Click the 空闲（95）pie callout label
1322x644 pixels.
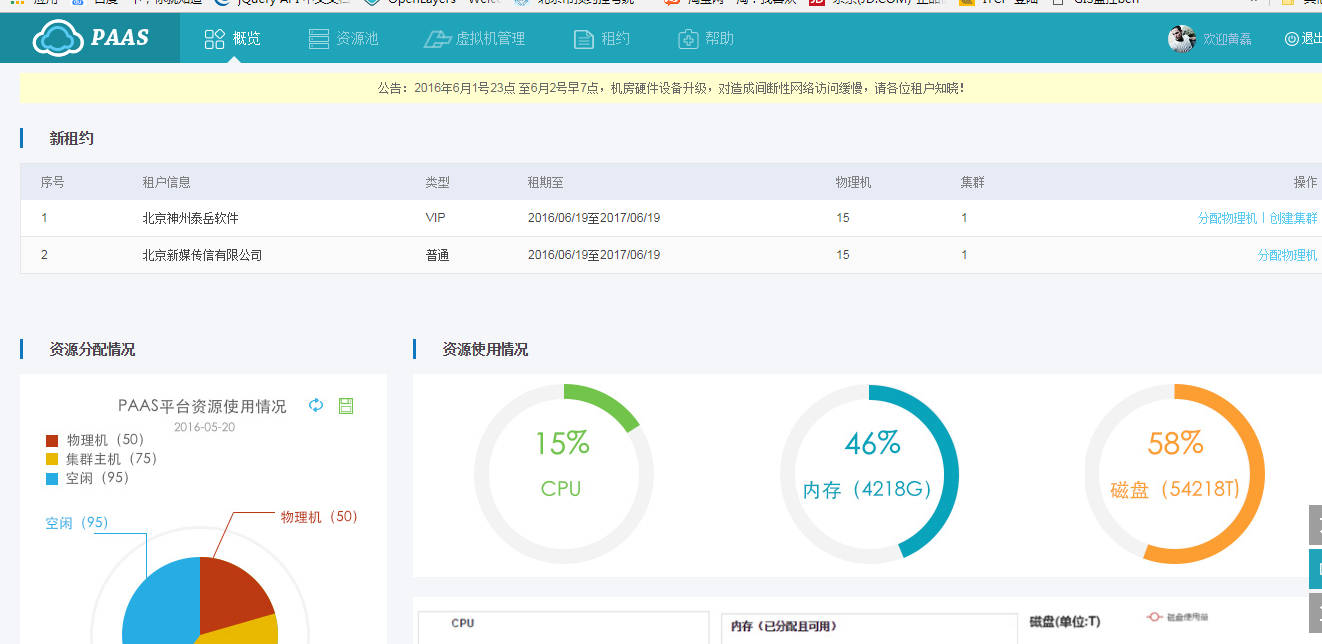tap(76, 523)
